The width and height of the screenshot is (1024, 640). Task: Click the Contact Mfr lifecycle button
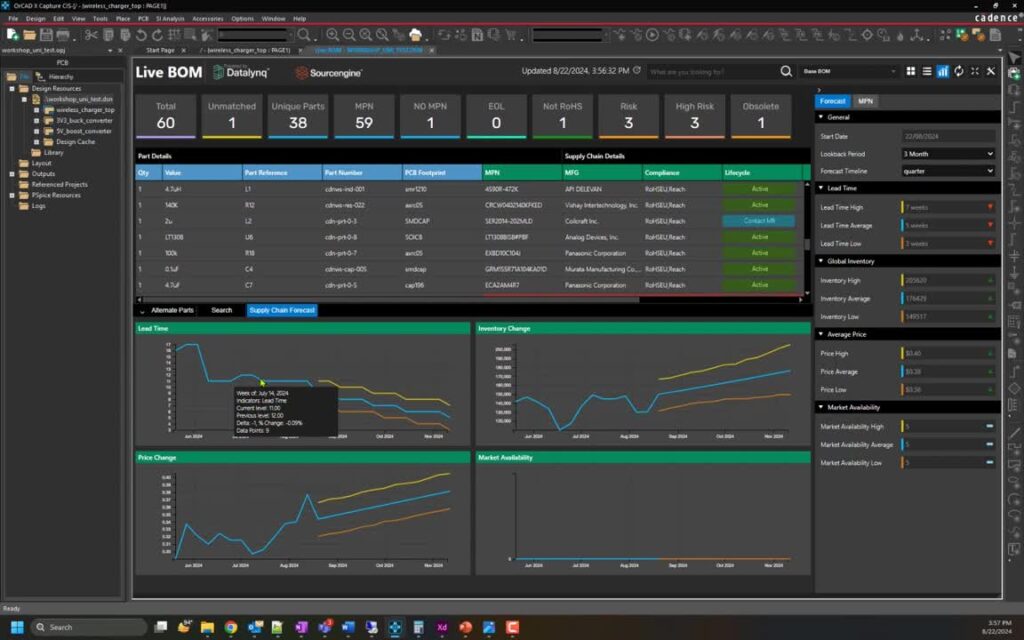point(759,221)
